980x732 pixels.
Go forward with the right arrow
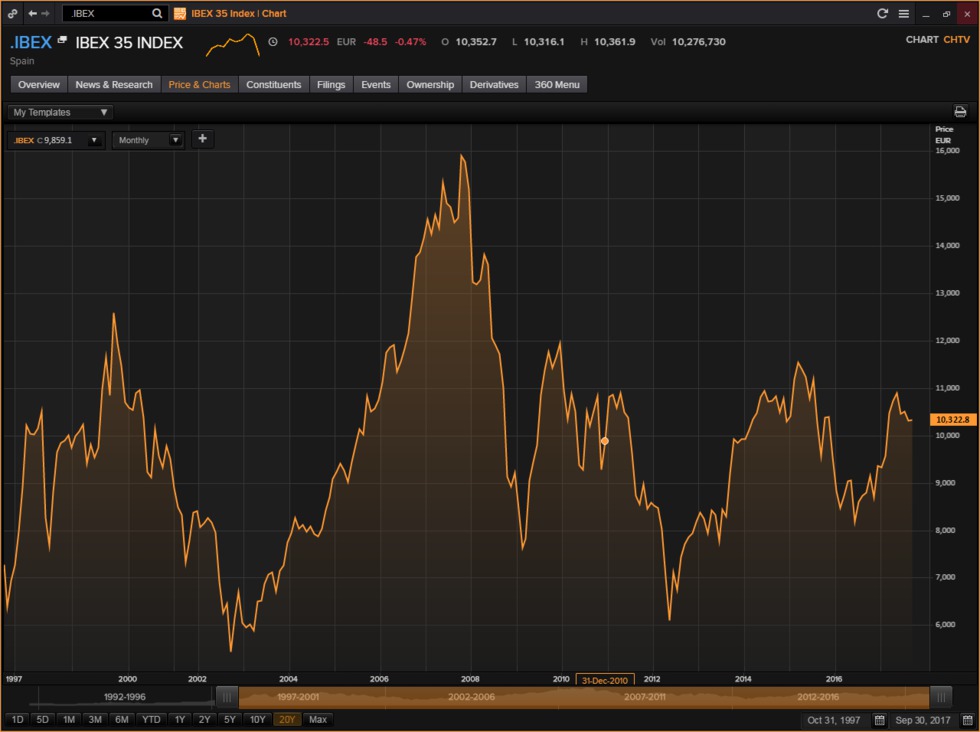click(46, 13)
